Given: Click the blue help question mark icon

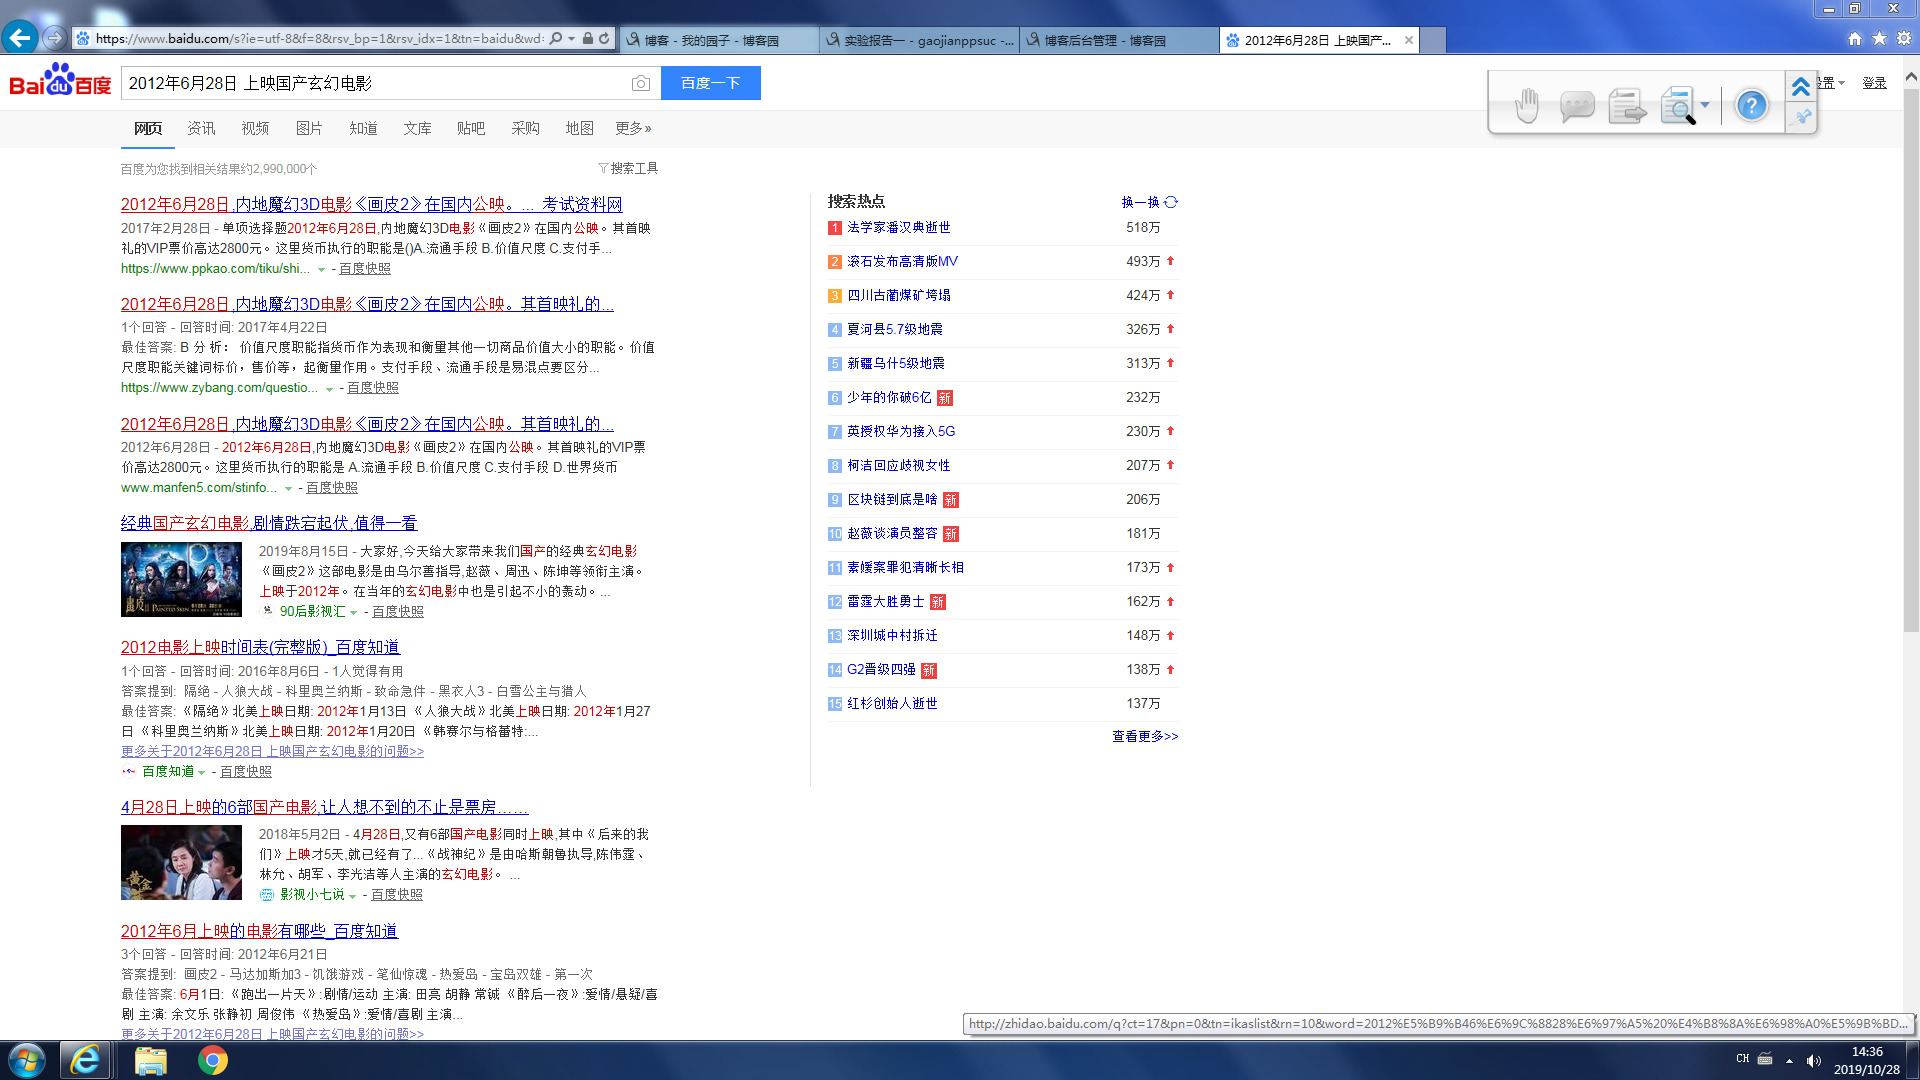Looking at the screenshot, I should click(x=1751, y=105).
